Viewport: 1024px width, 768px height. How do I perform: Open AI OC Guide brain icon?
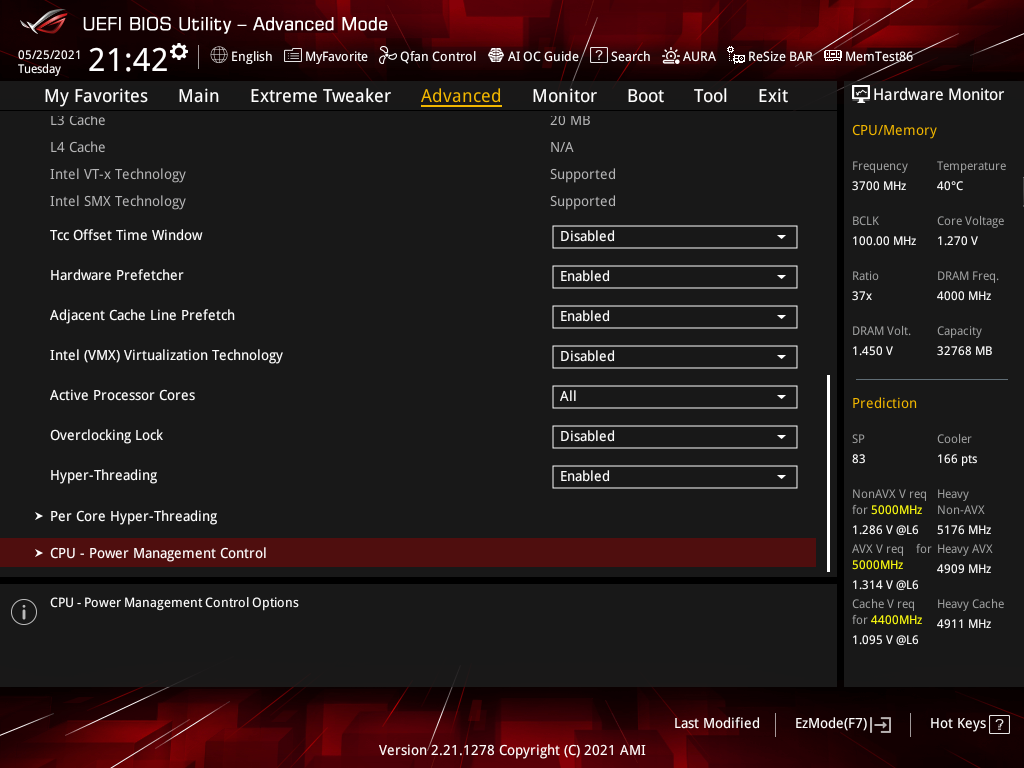coord(496,56)
